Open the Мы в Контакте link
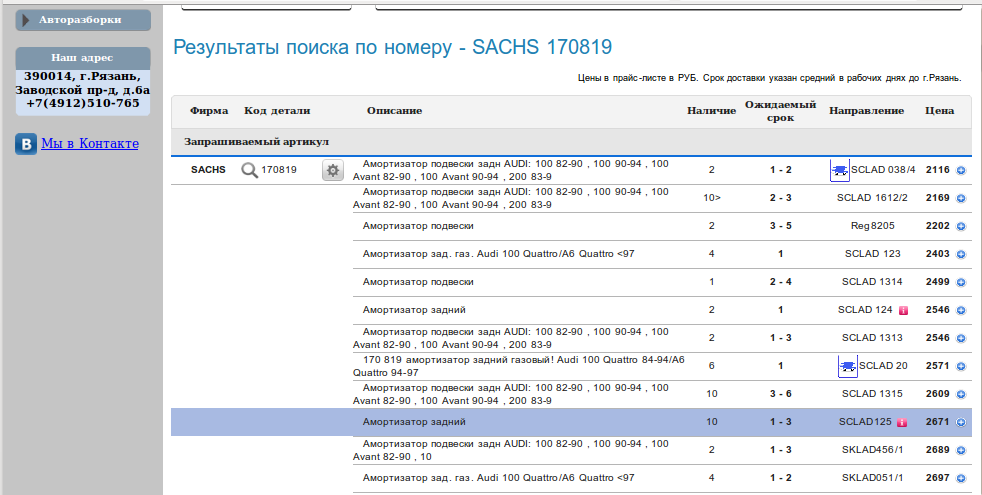This screenshot has width=982, height=495. click(x=90, y=143)
